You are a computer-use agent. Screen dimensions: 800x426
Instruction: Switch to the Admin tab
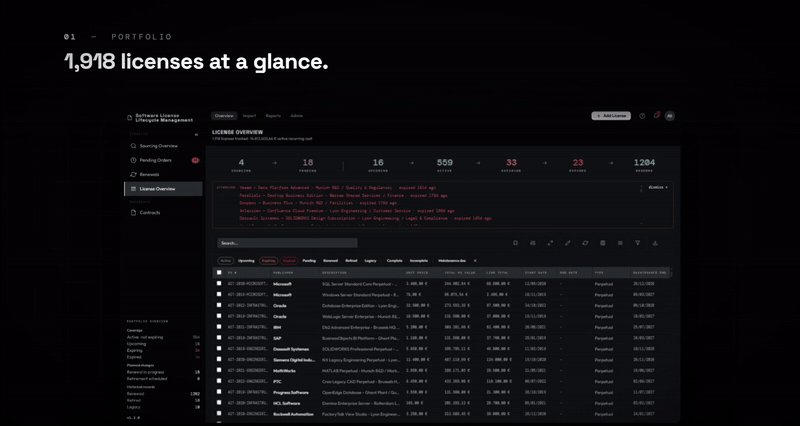point(296,116)
